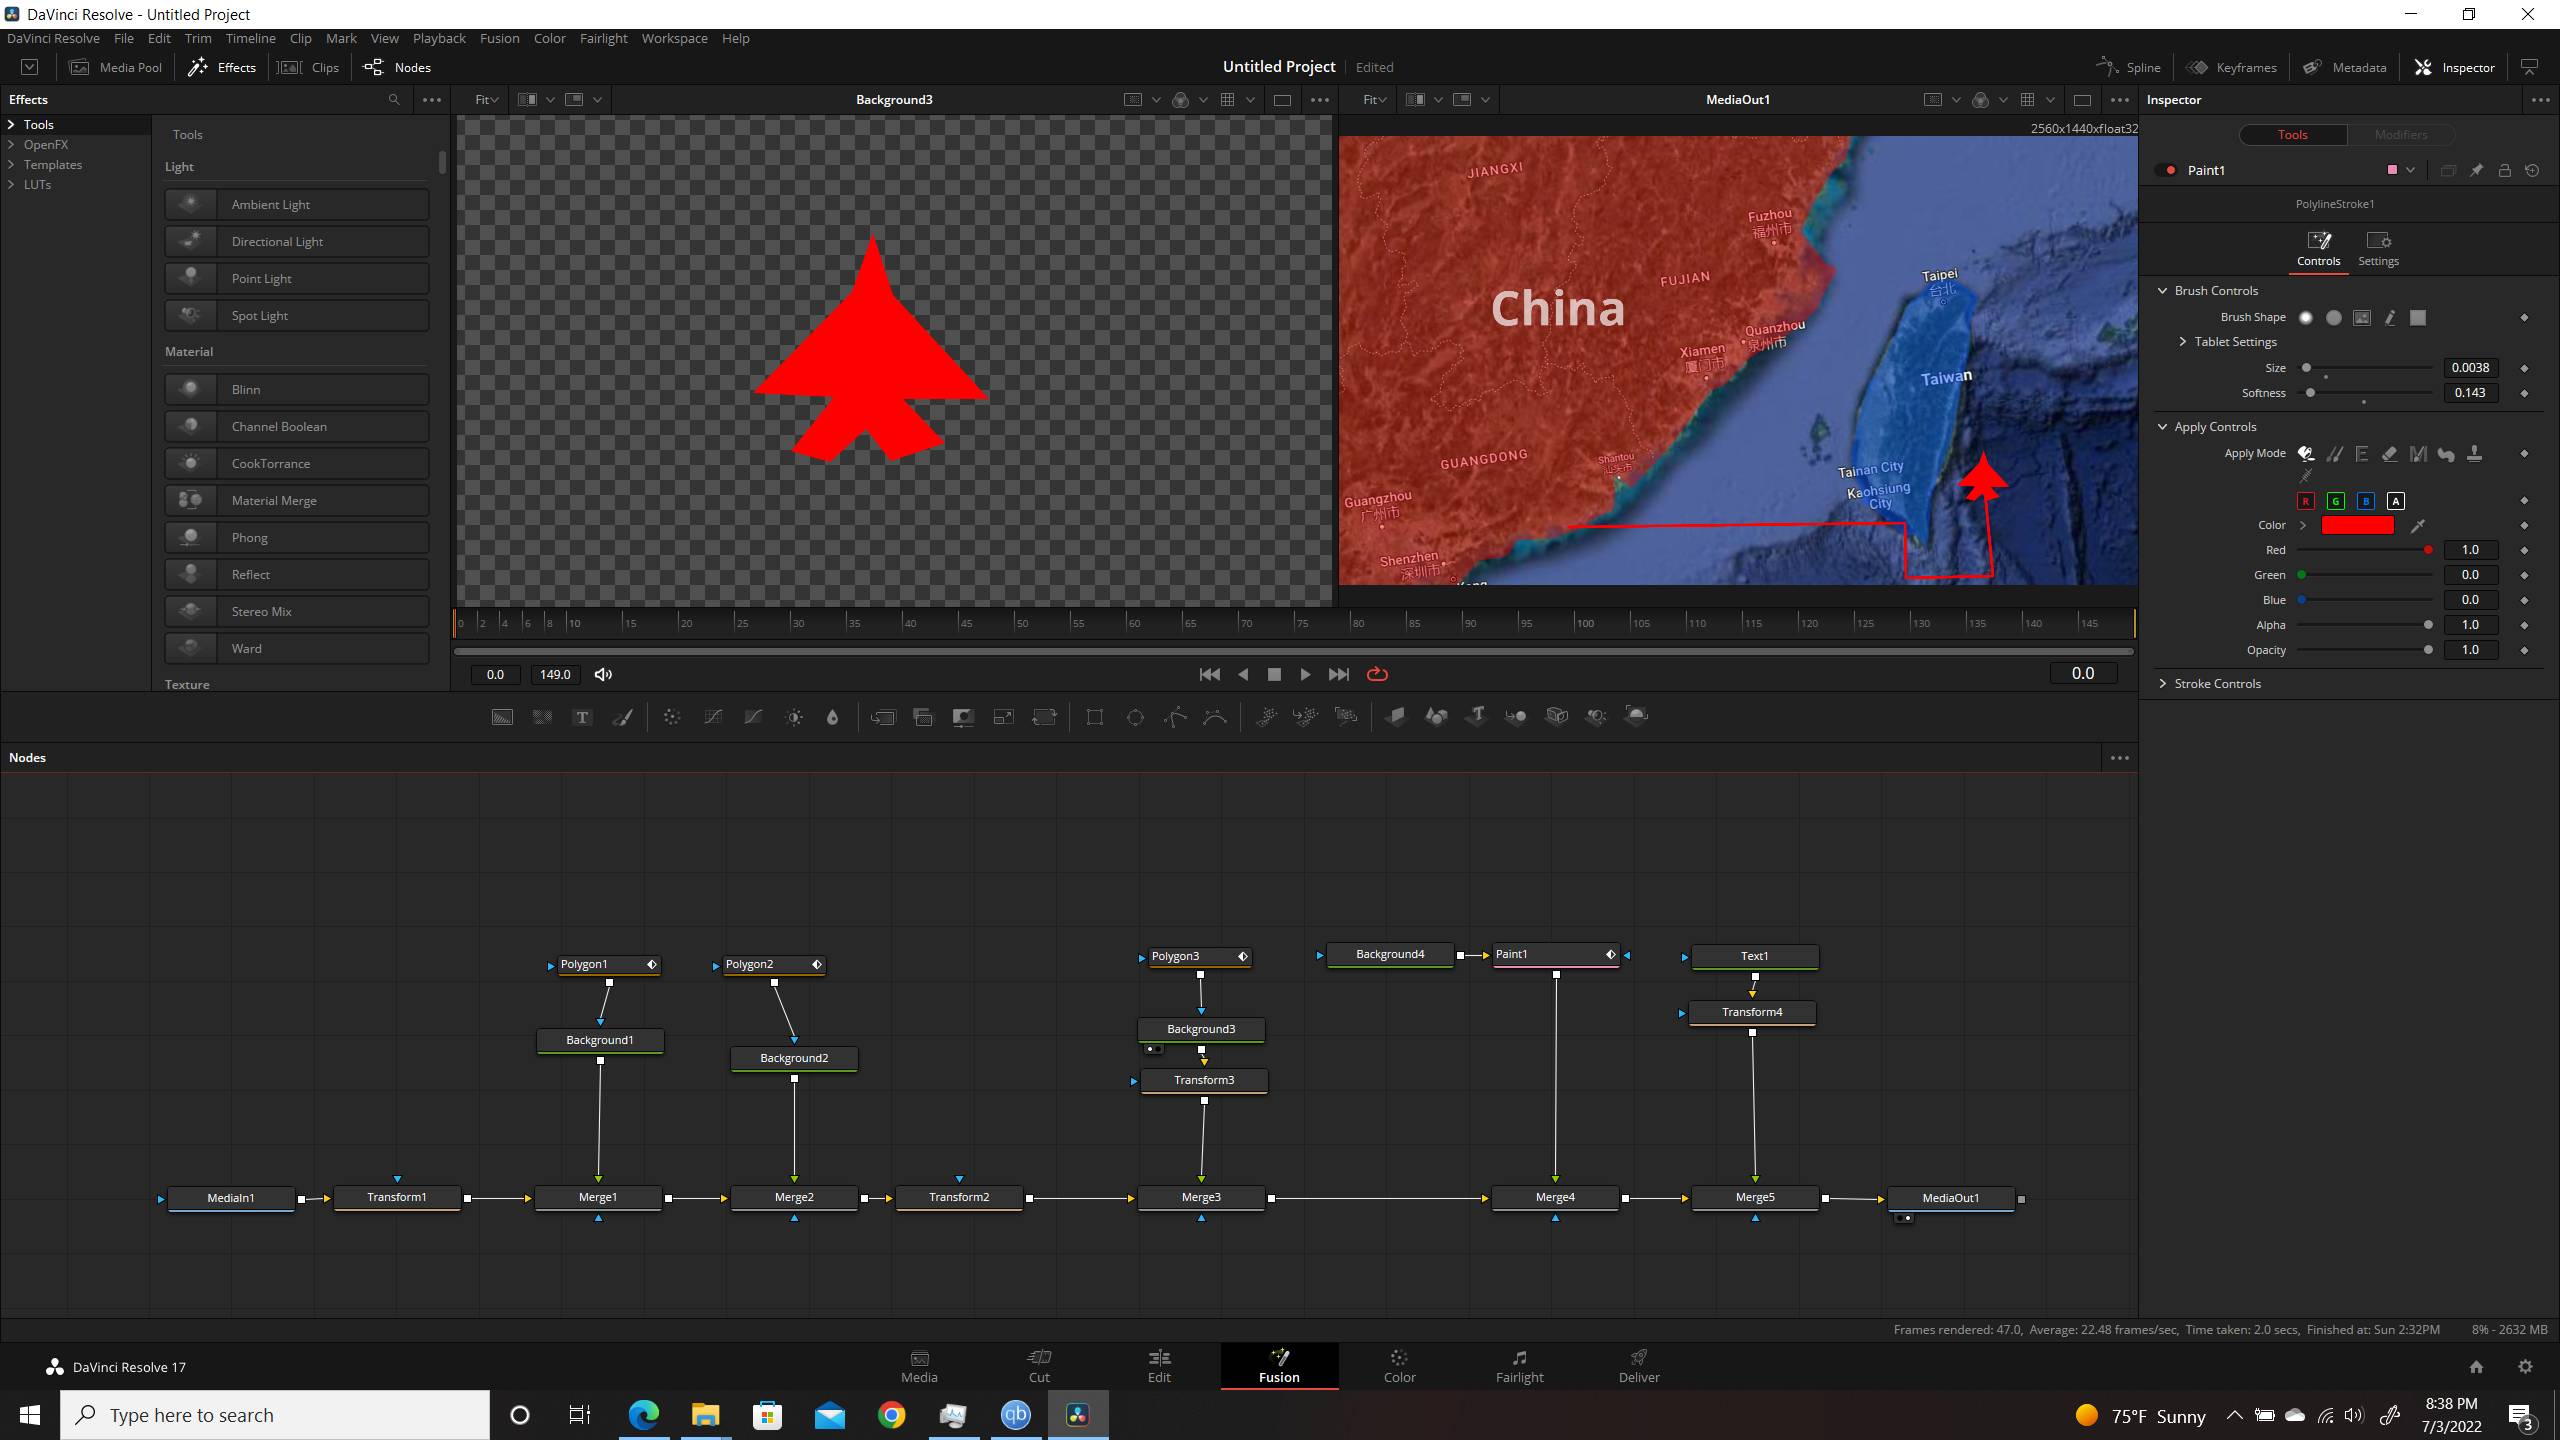Viewport: 2560px width, 1440px height.
Task: Click the Softness slider handle
Action: [x=2310, y=393]
